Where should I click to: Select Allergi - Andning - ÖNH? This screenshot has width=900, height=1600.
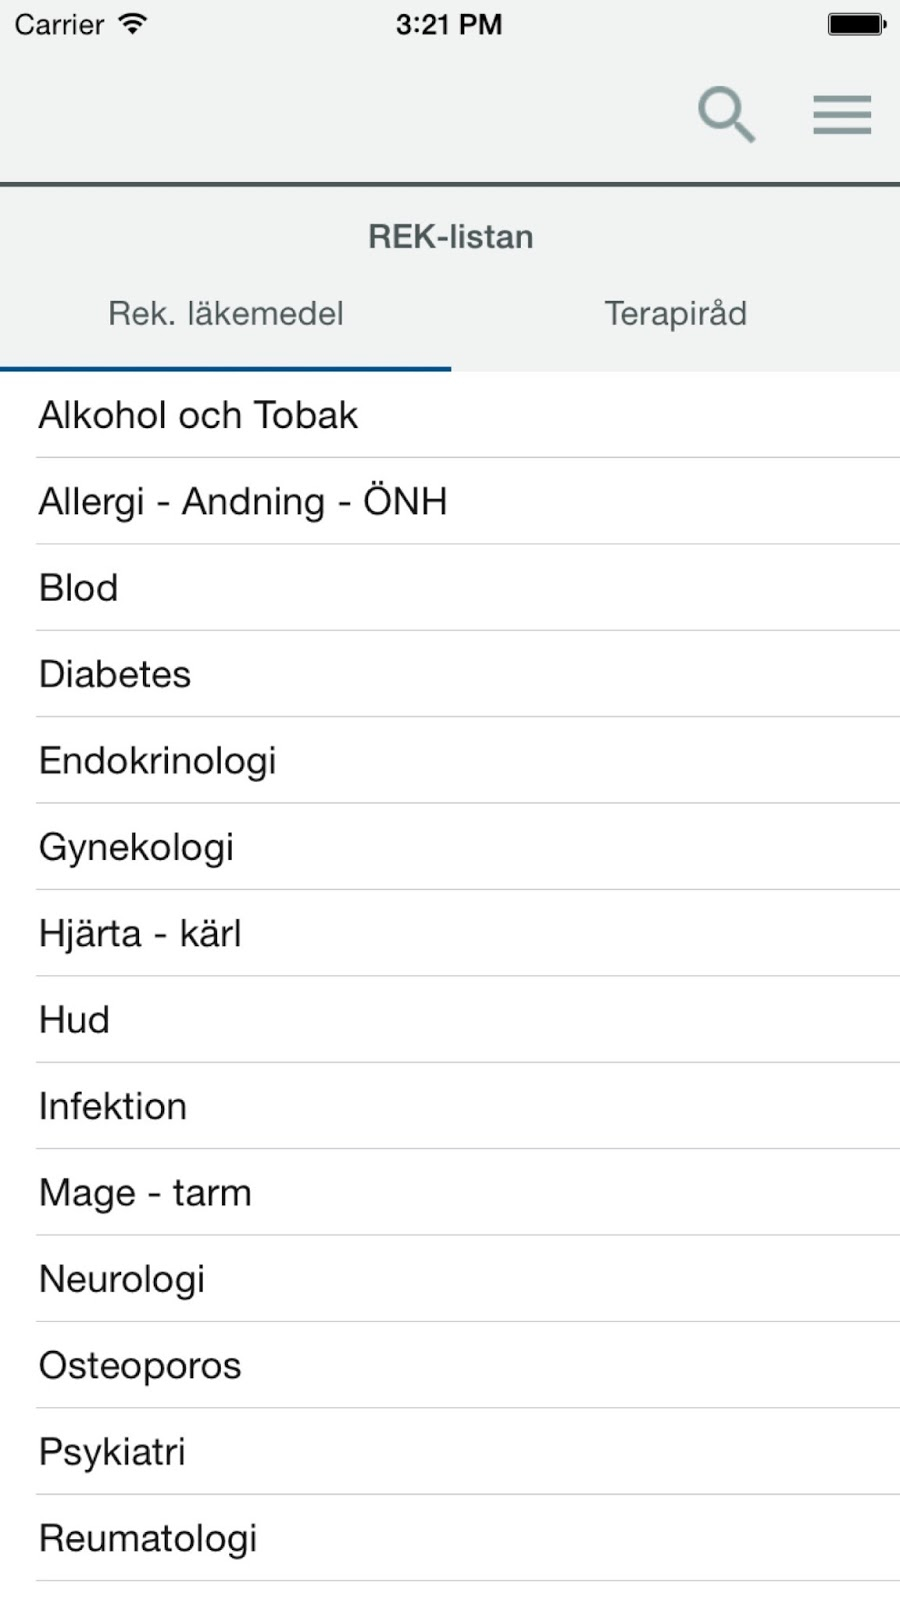click(x=450, y=501)
